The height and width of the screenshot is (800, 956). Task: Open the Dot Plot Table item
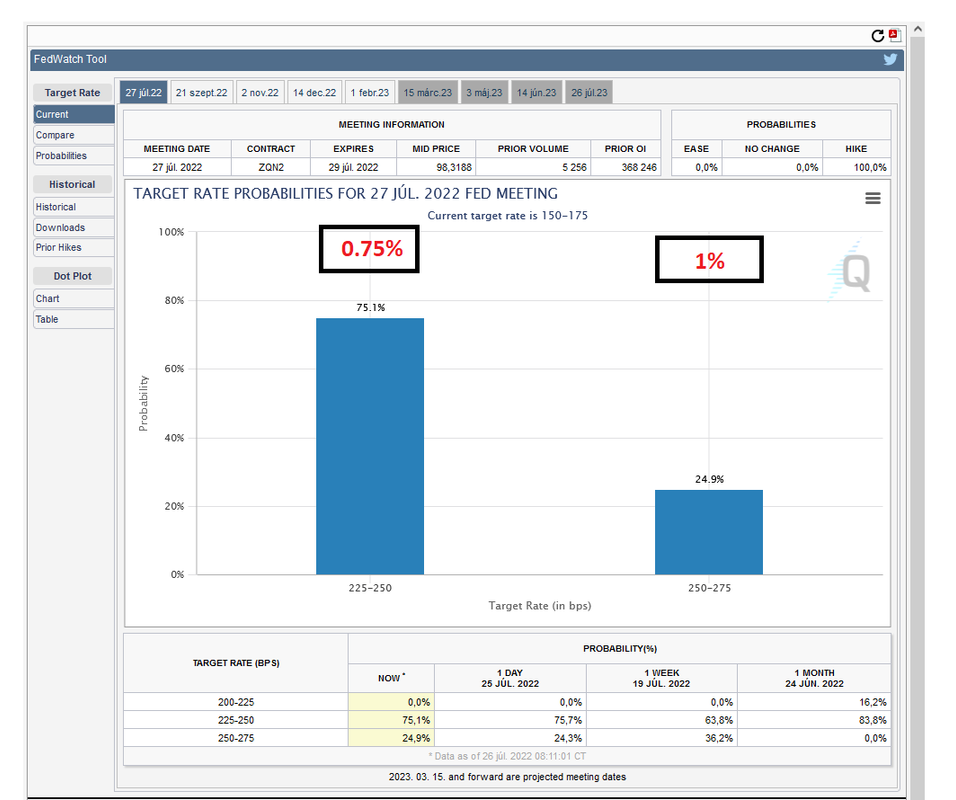(74, 319)
